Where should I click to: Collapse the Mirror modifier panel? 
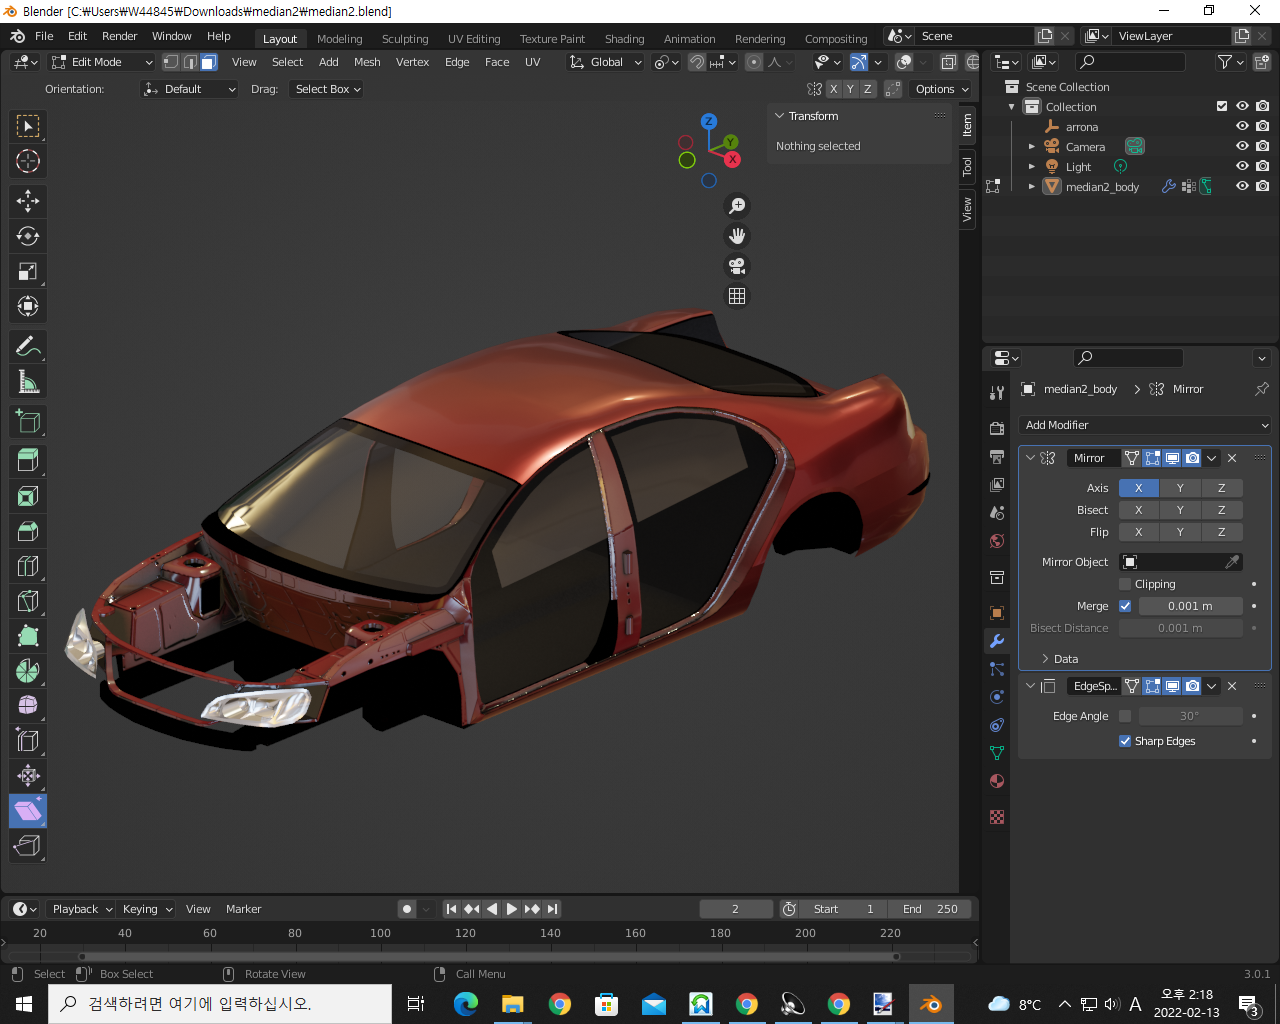1030,458
